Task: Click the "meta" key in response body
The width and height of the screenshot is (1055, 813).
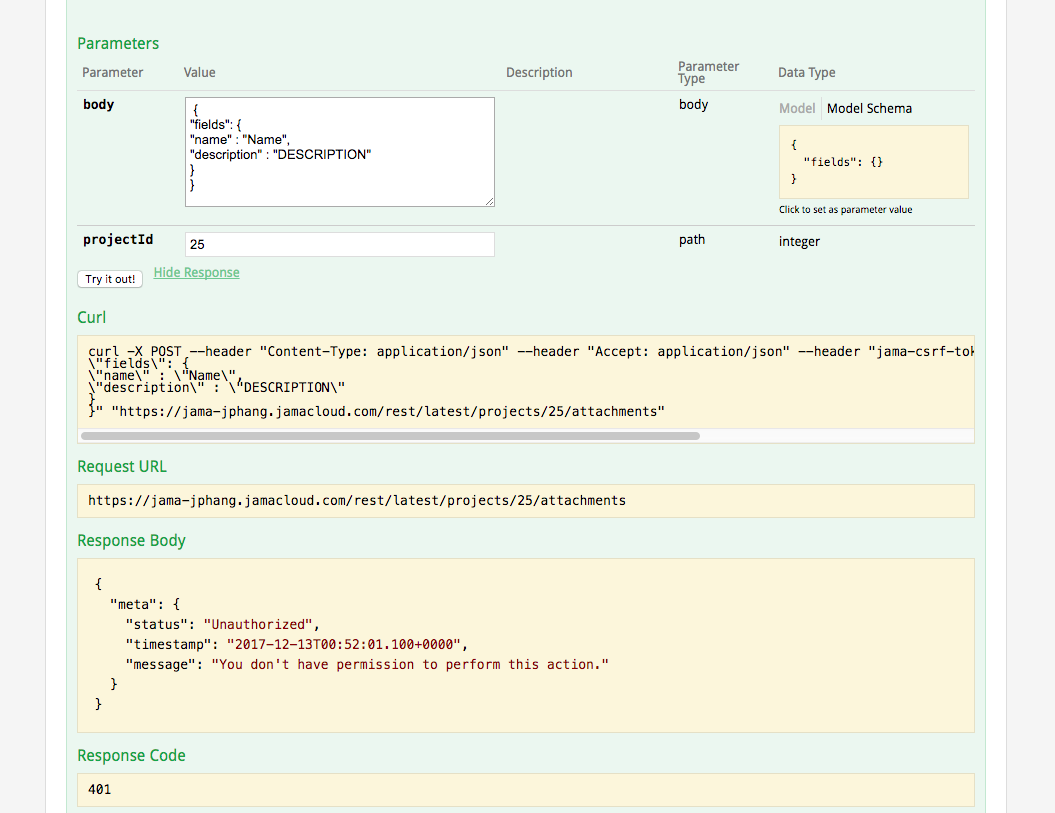Action: point(133,604)
